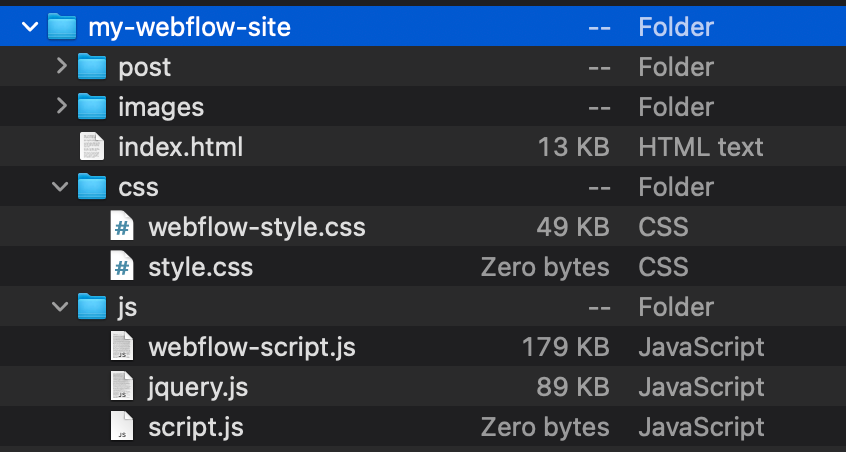Click Folder kind of js row
This screenshot has height=452, width=846.
click(676, 307)
